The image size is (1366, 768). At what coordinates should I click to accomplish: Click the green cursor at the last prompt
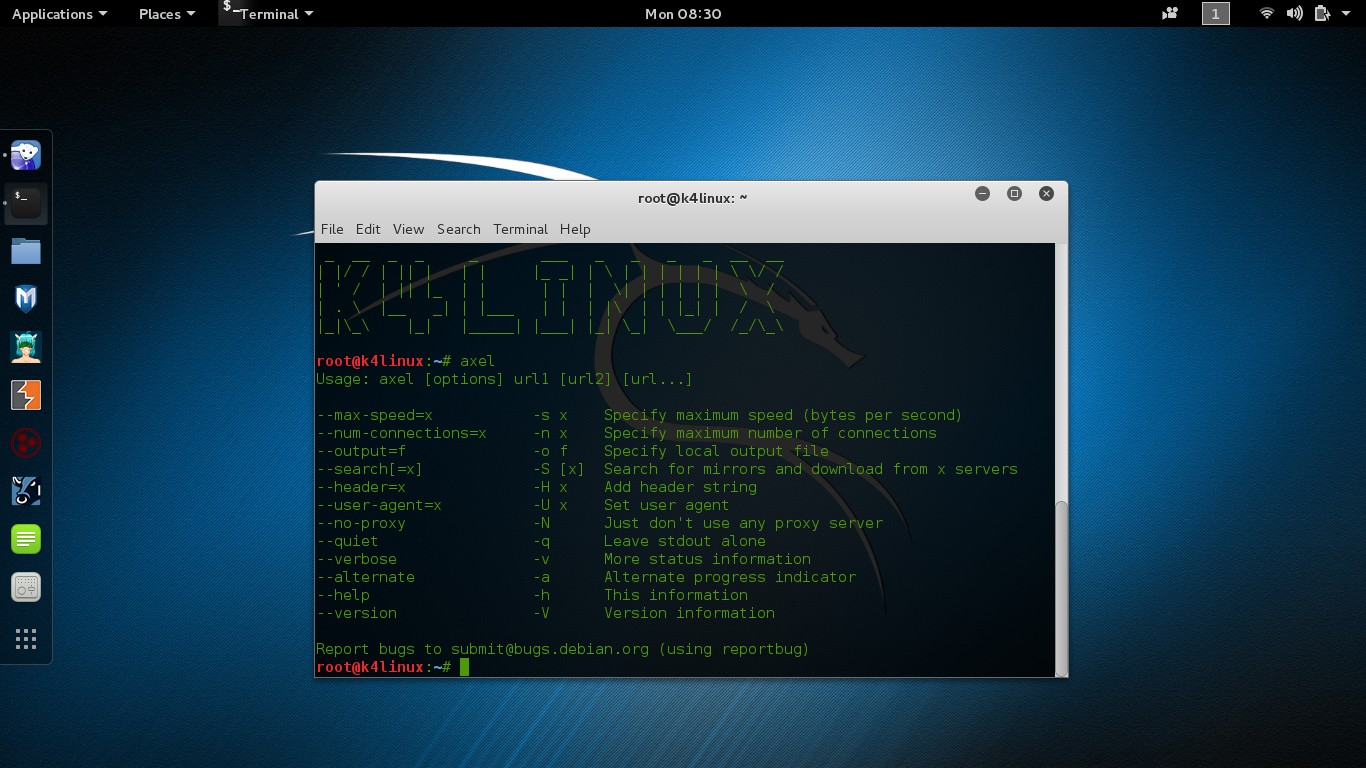click(x=464, y=667)
